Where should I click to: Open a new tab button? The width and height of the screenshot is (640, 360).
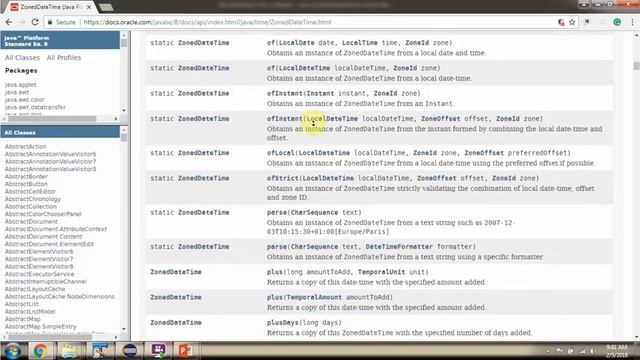[106, 7]
